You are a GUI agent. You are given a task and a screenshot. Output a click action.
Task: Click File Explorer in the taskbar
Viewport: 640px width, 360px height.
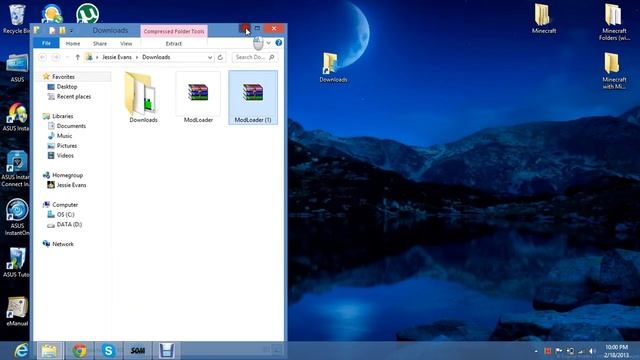(x=49, y=351)
